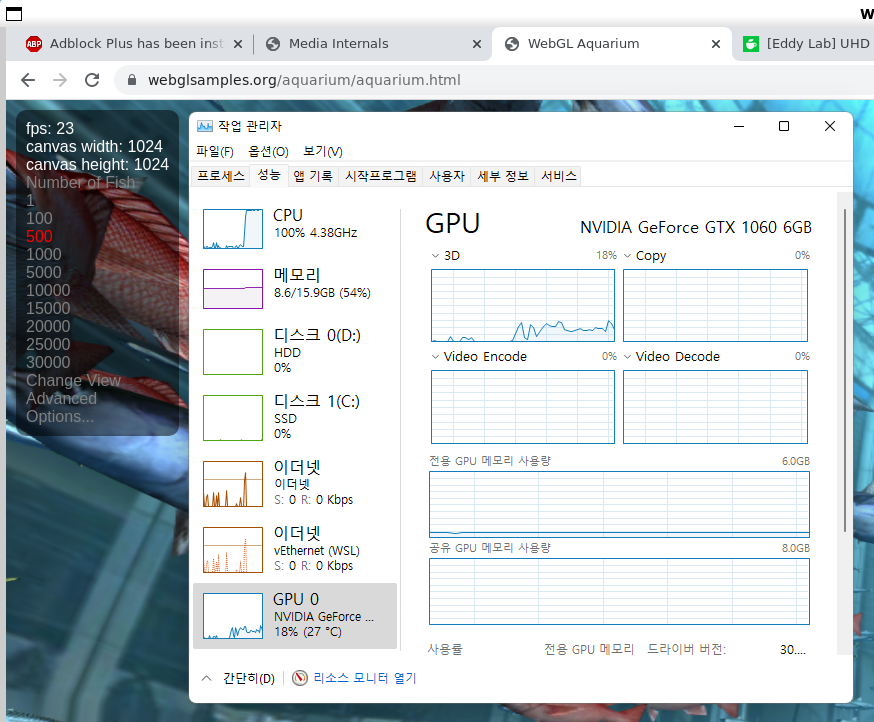Click the browser forward arrow

tap(60, 80)
